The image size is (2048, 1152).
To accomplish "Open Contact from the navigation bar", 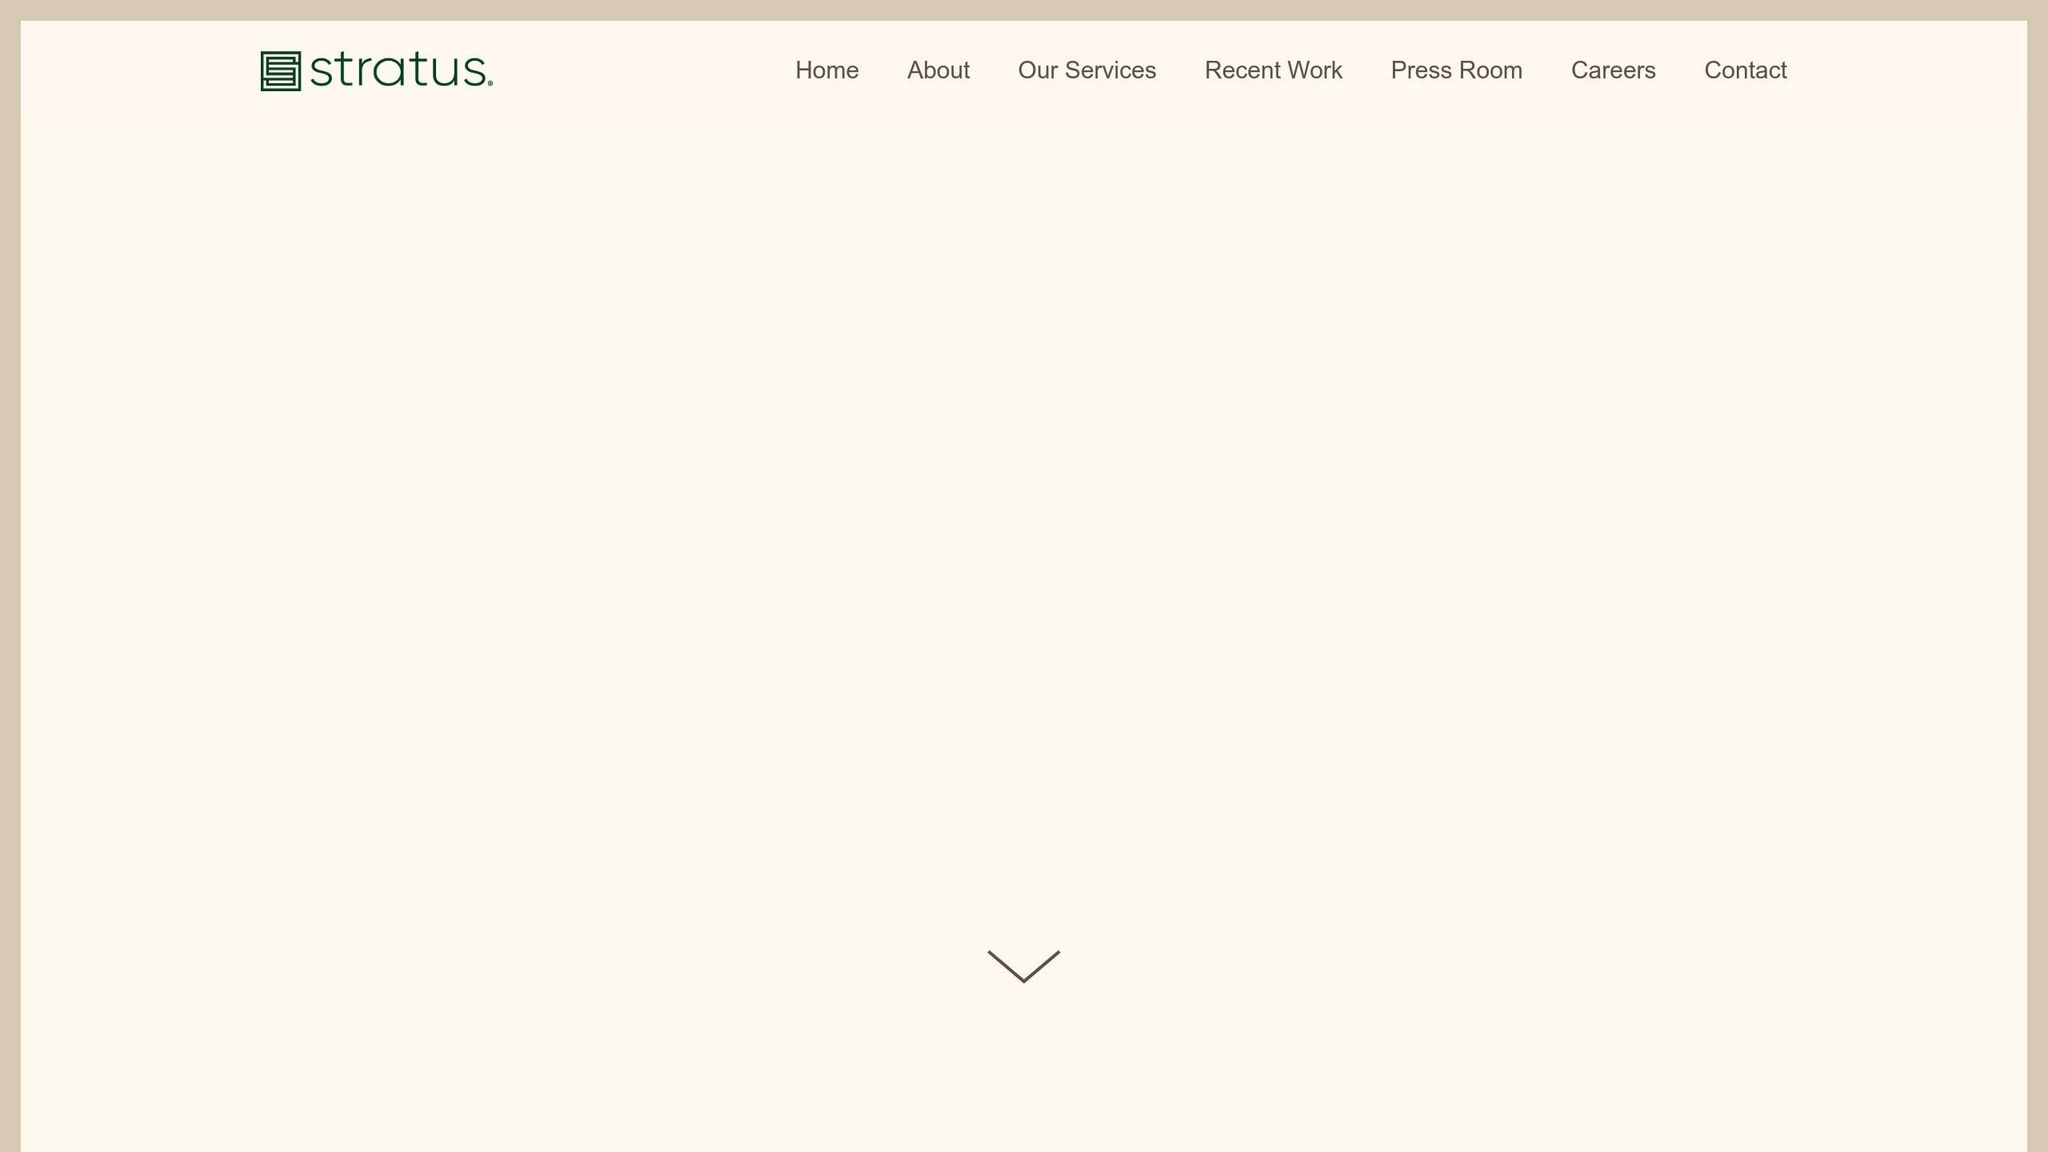I will point(1745,70).
